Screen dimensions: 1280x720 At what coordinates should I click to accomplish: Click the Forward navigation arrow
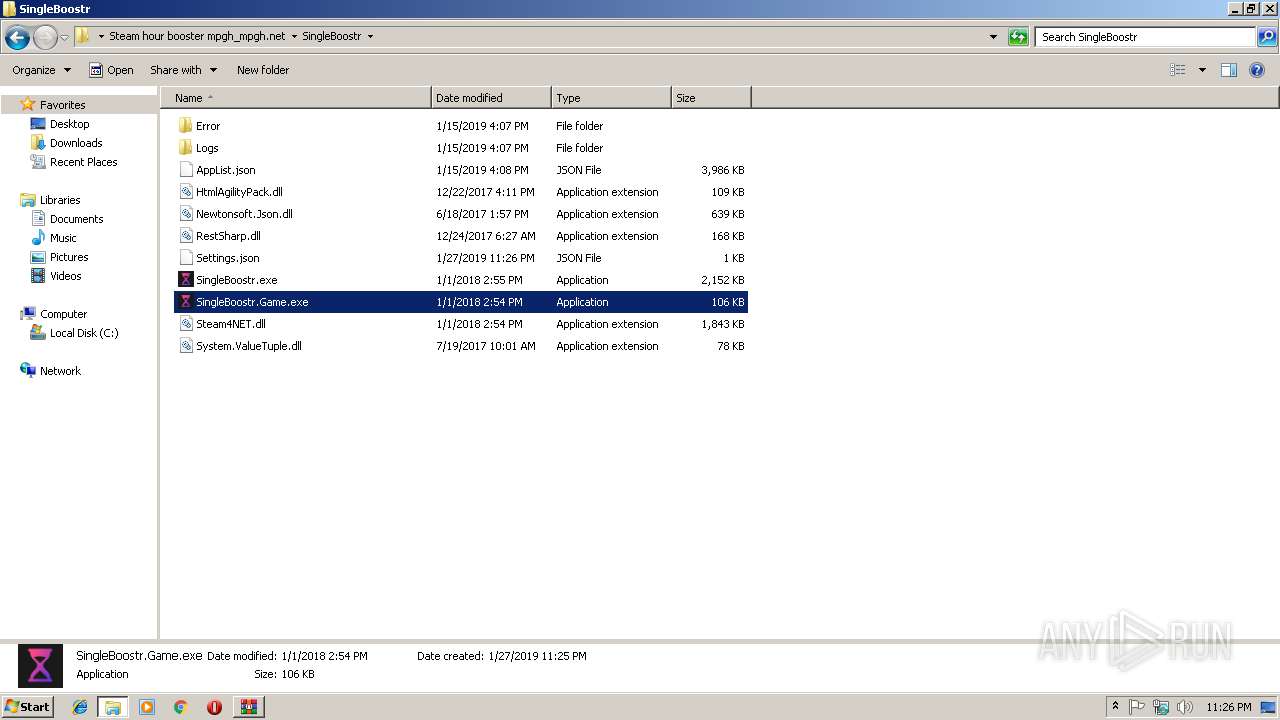pos(45,38)
